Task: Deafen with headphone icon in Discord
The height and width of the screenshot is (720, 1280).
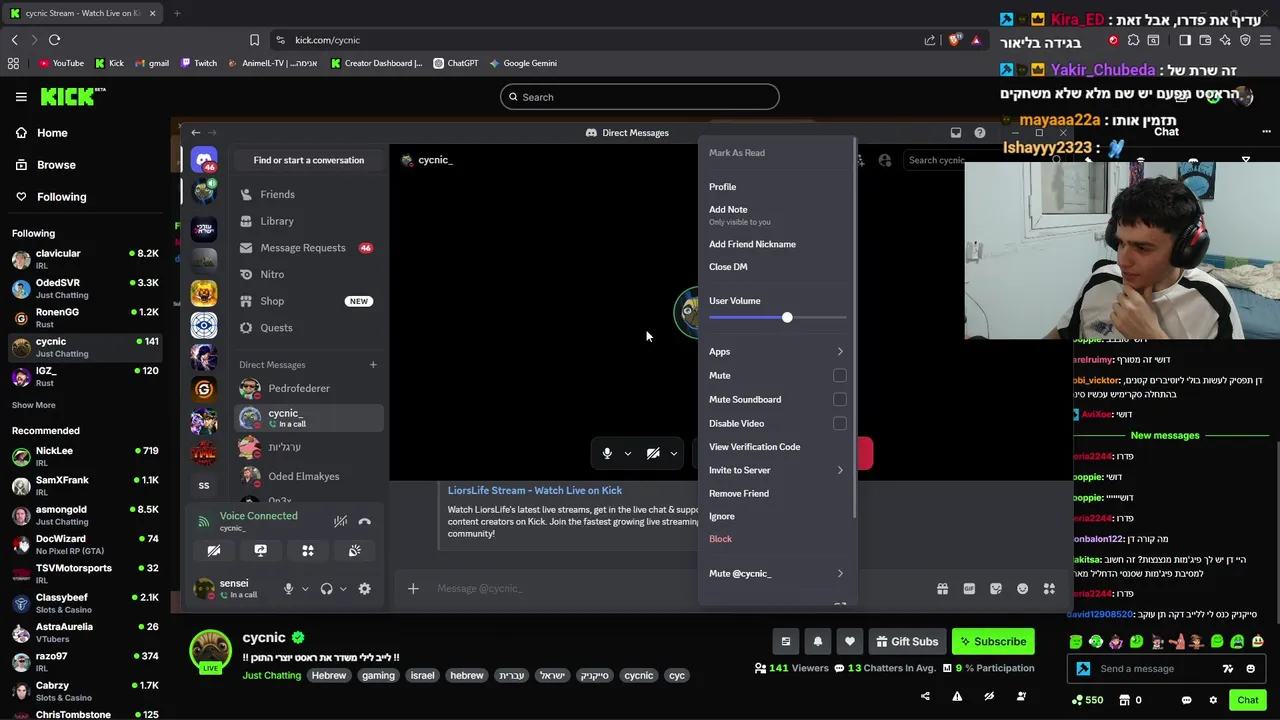Action: coord(326,589)
